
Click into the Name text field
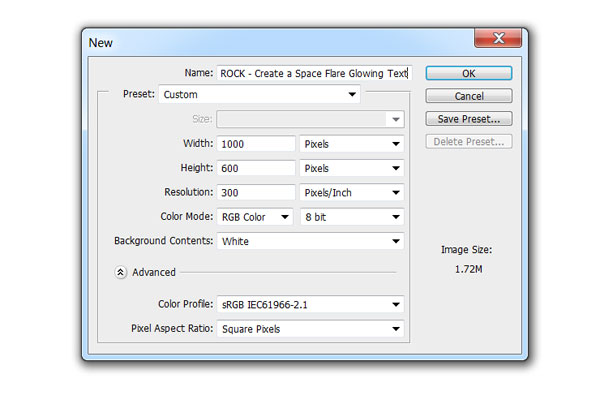pyautogui.click(x=315, y=73)
